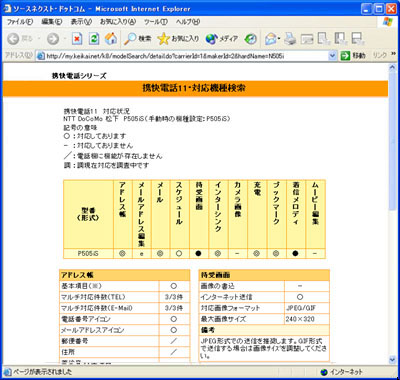Open the お気に入り(A) menu
This screenshot has height=380, width=400.
tap(118, 22)
